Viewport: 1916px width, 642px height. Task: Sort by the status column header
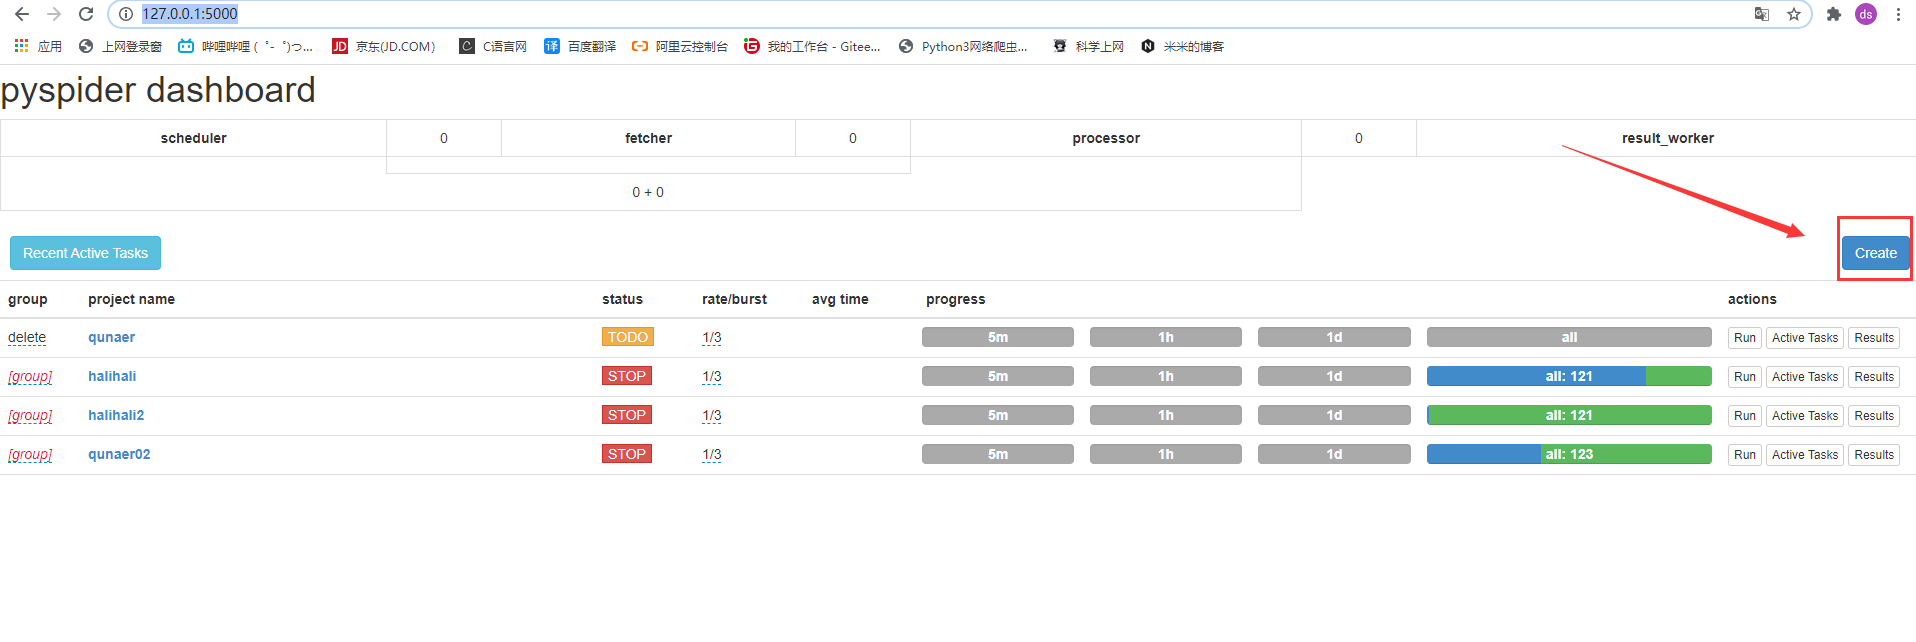(x=622, y=299)
